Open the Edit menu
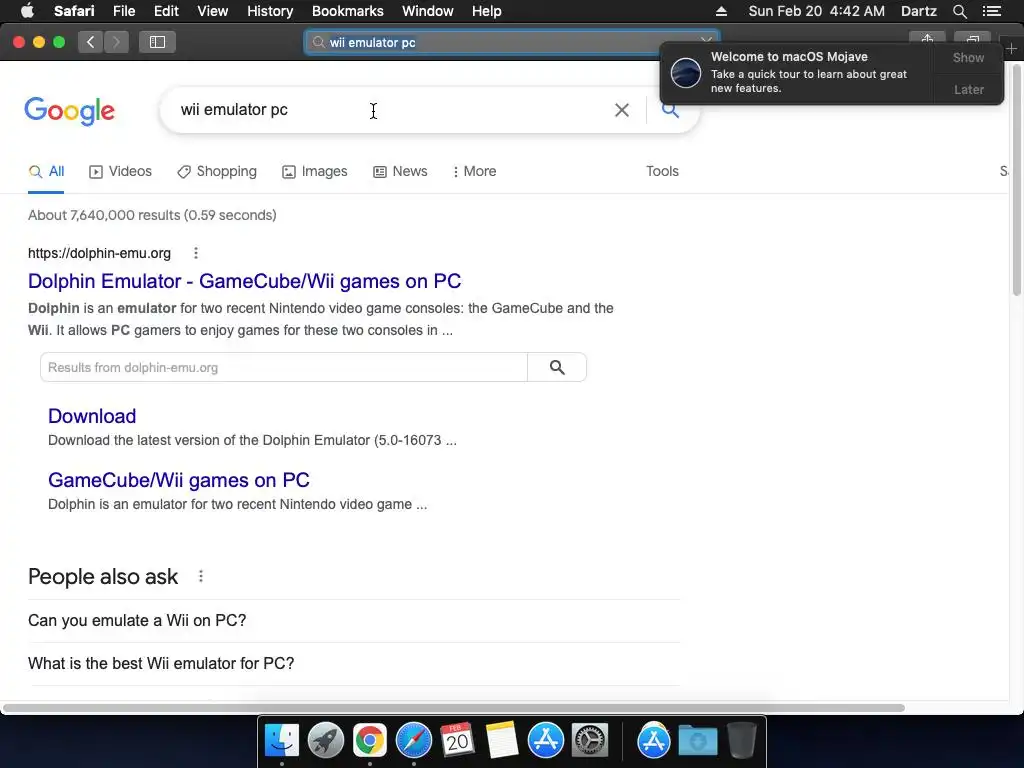 click(166, 11)
